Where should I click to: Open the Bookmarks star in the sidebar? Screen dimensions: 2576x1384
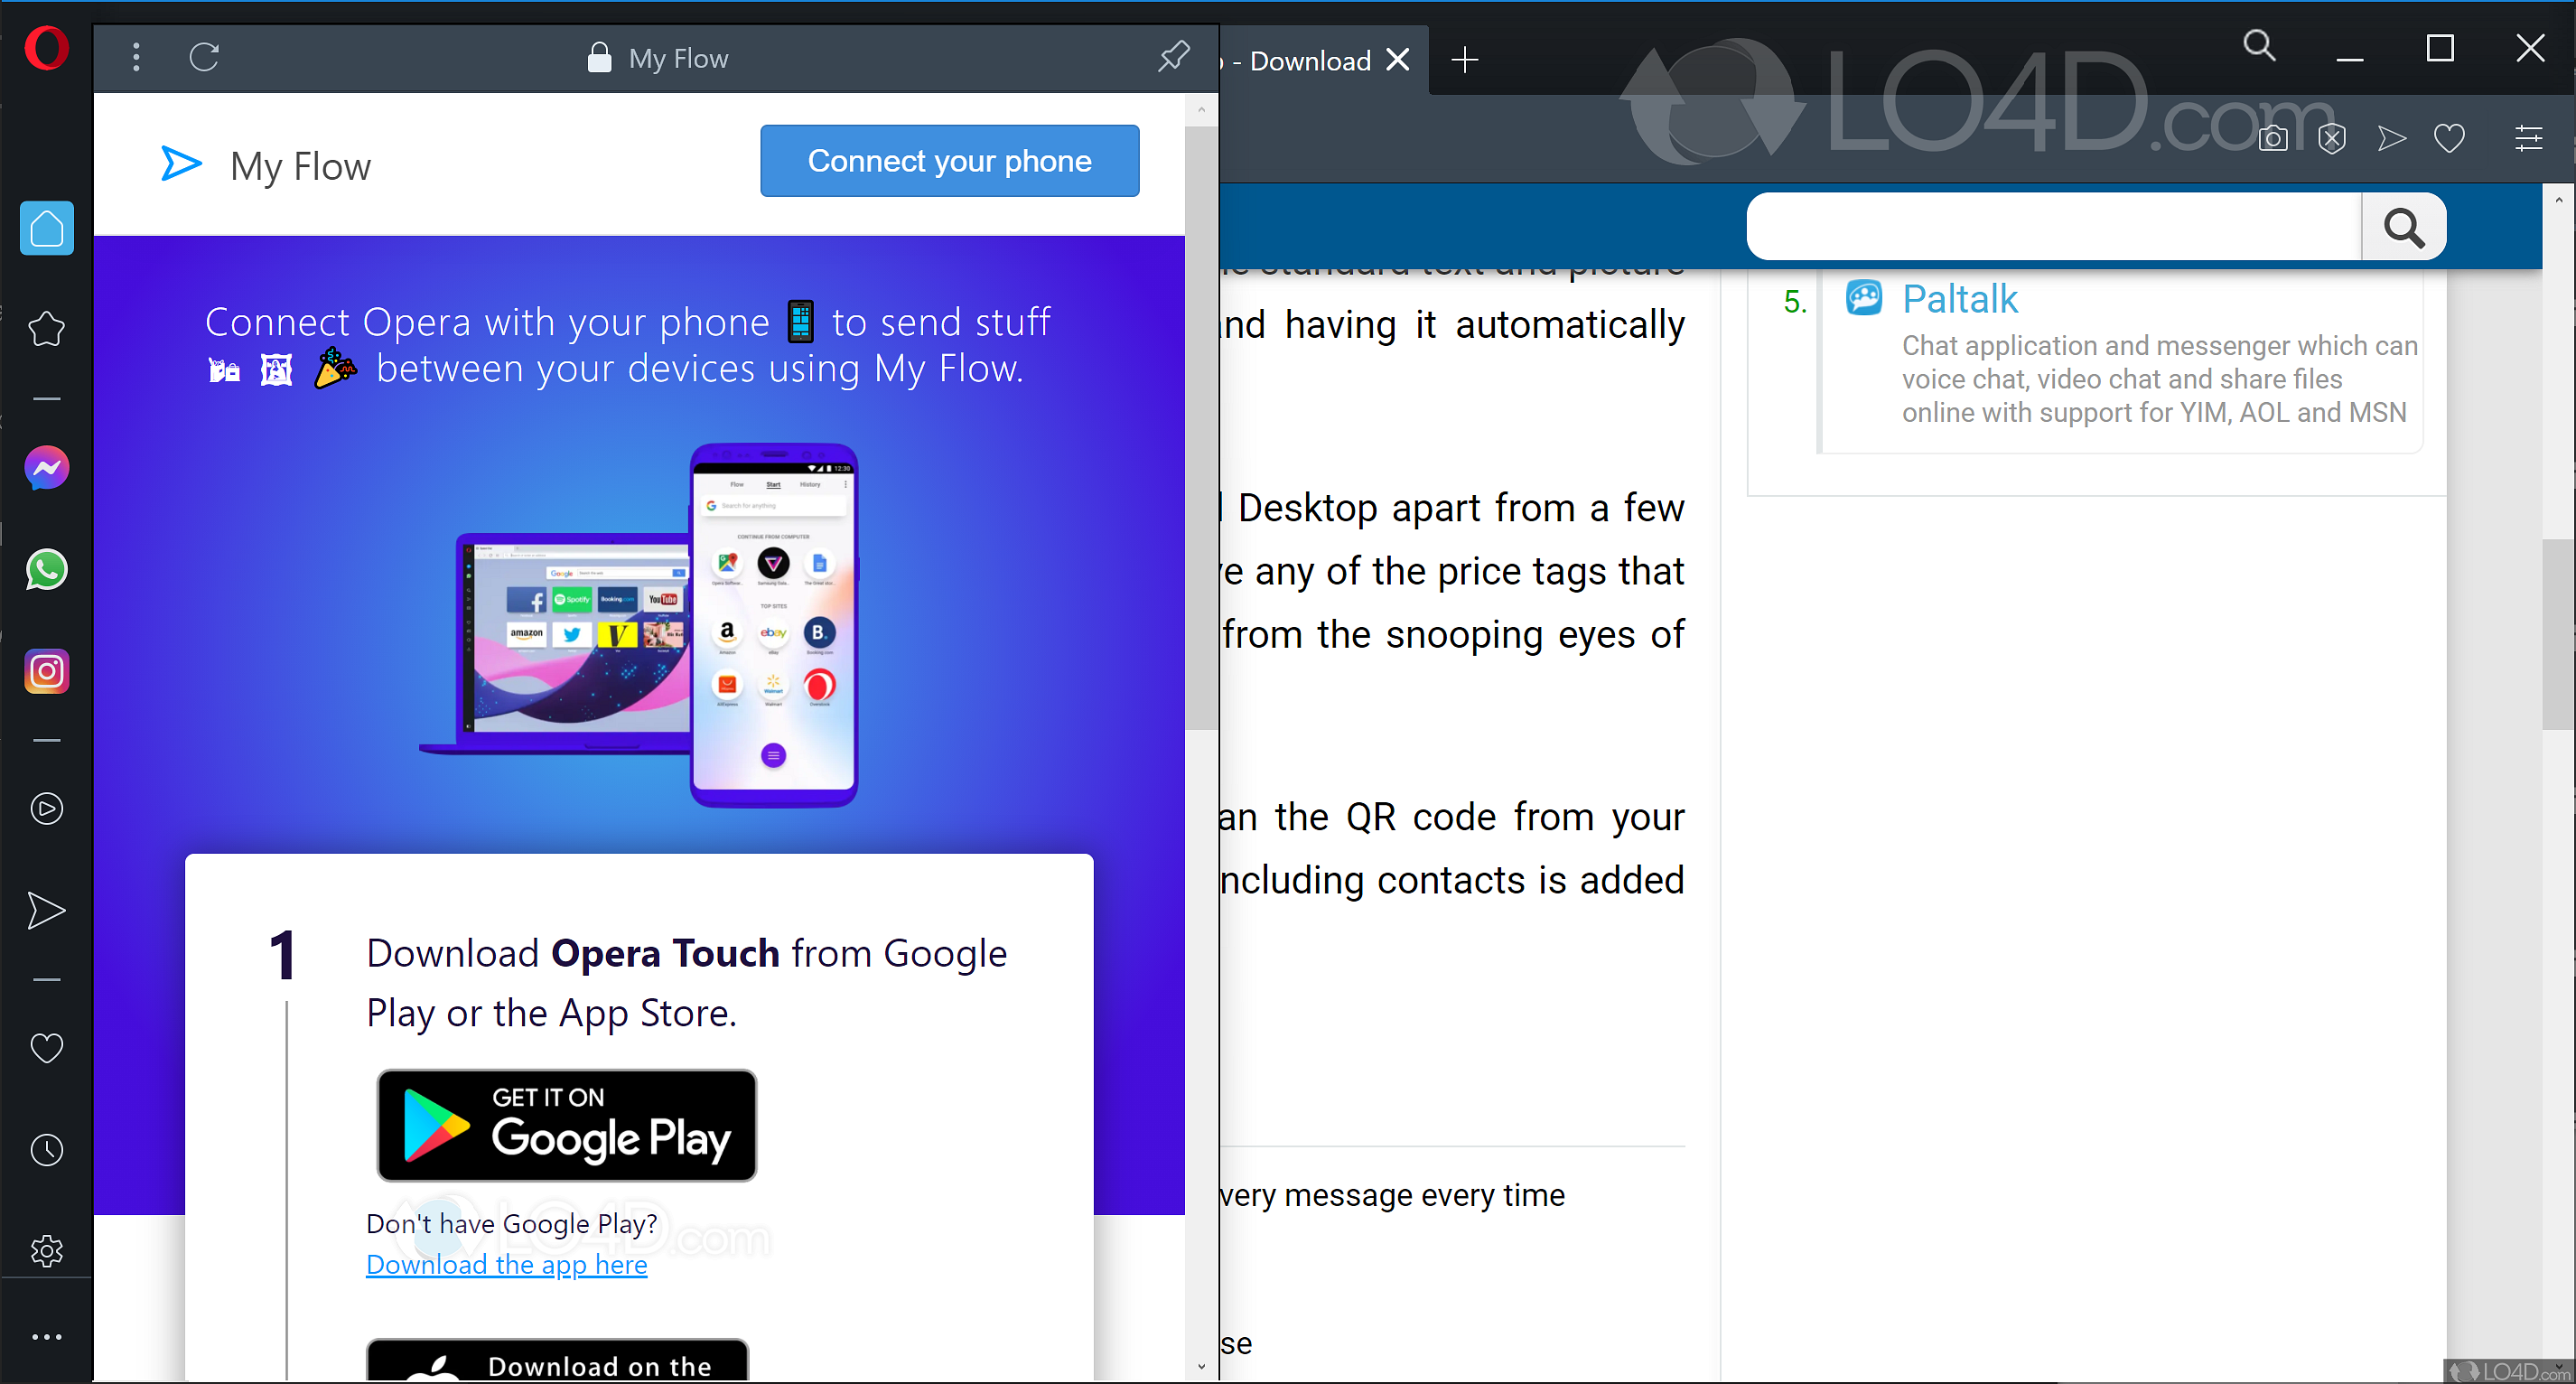[x=46, y=329]
